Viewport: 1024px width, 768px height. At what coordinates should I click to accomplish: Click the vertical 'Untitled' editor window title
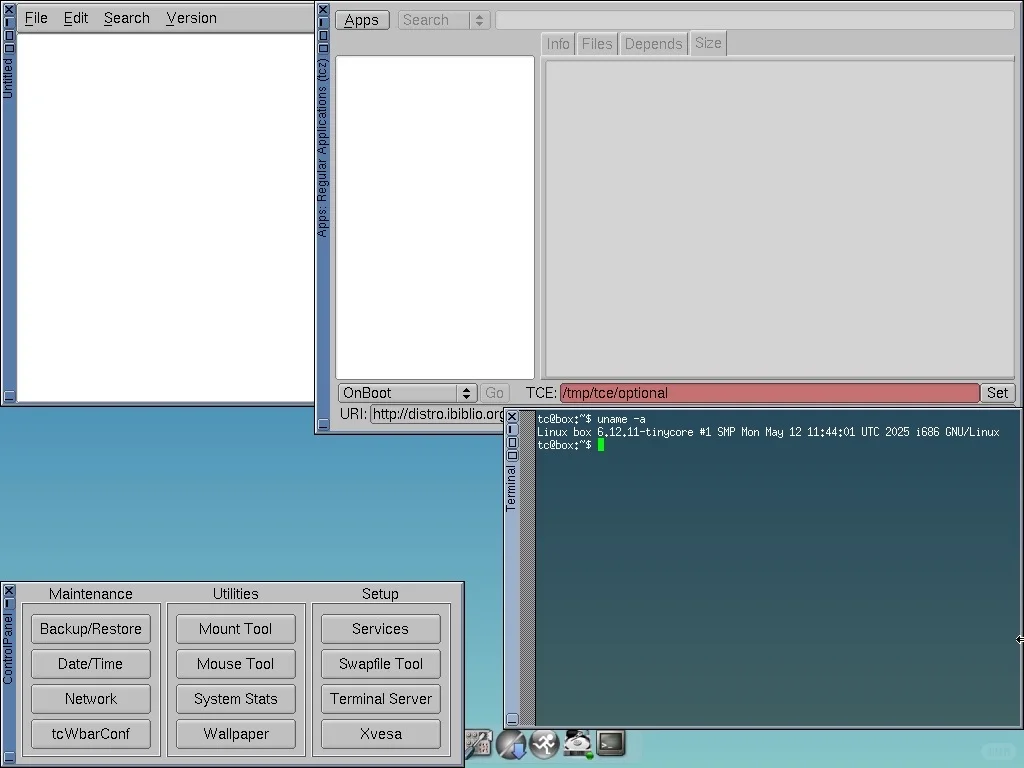click(8, 78)
